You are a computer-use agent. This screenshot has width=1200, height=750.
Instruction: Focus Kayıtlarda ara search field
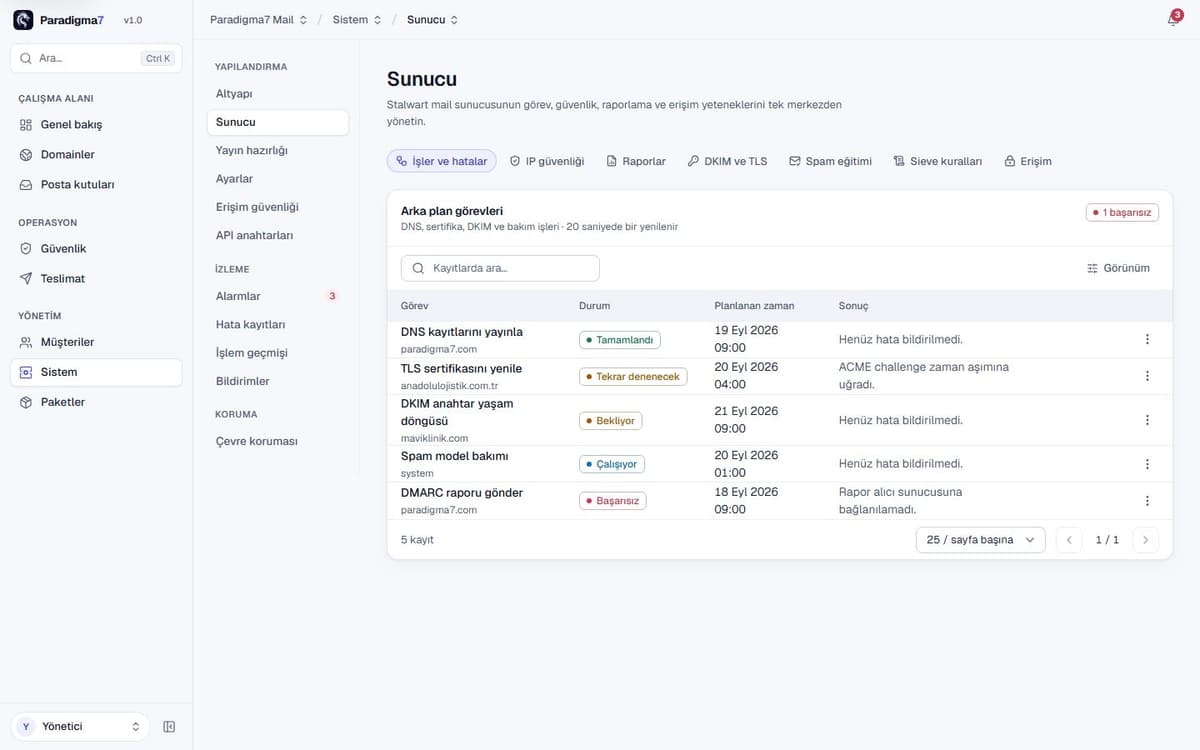click(500, 268)
